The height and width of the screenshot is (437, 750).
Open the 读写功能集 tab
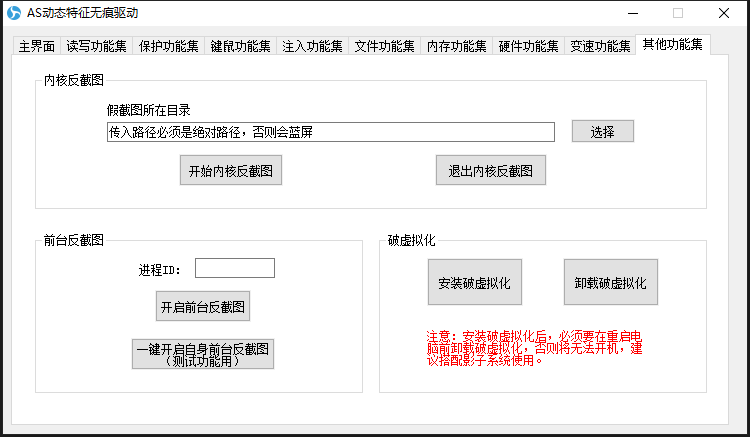pyautogui.click(x=96, y=47)
